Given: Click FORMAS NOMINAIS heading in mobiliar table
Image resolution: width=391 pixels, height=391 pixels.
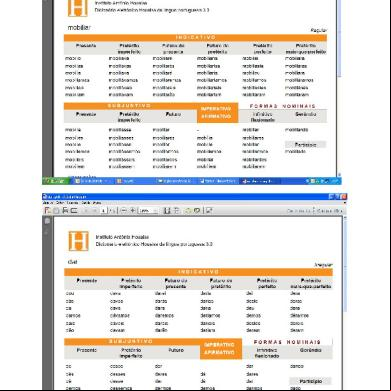Looking at the screenshot, I should 283,106.
